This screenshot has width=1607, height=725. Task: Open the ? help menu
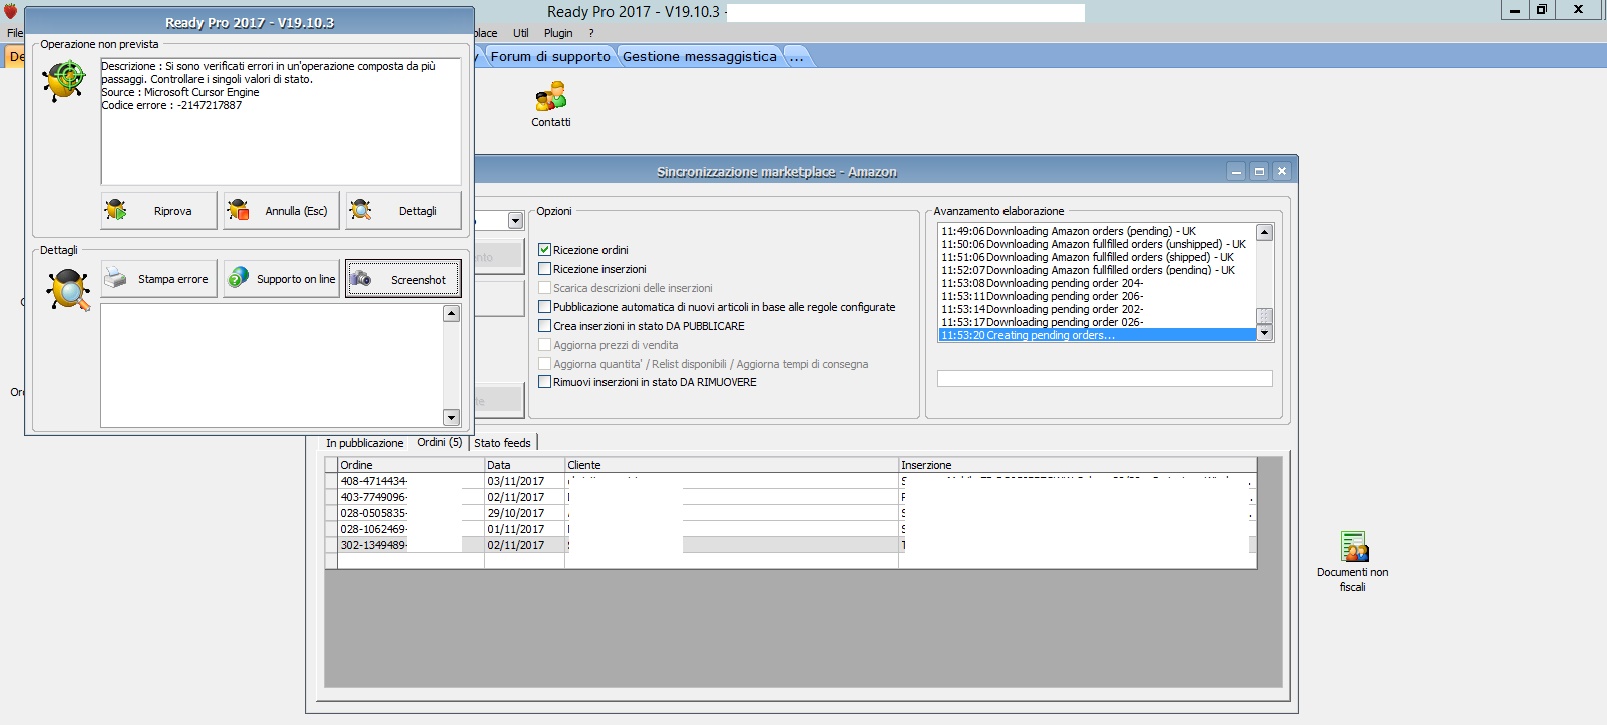click(x=591, y=33)
